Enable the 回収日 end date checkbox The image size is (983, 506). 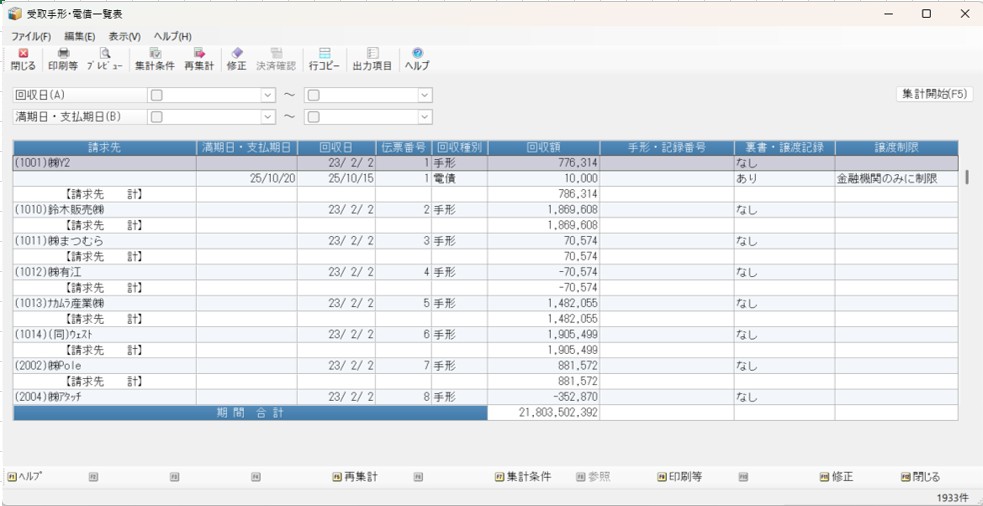click(313, 95)
